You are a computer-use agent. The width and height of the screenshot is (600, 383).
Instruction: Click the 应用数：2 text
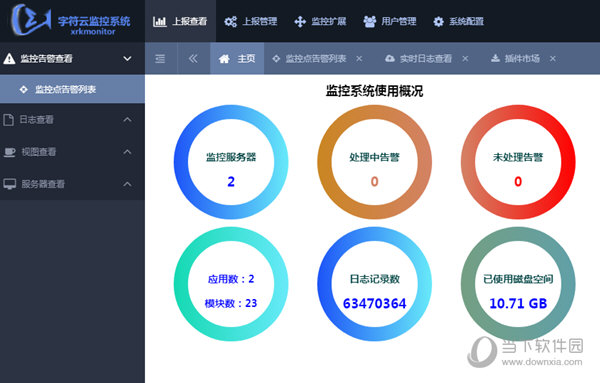231,279
